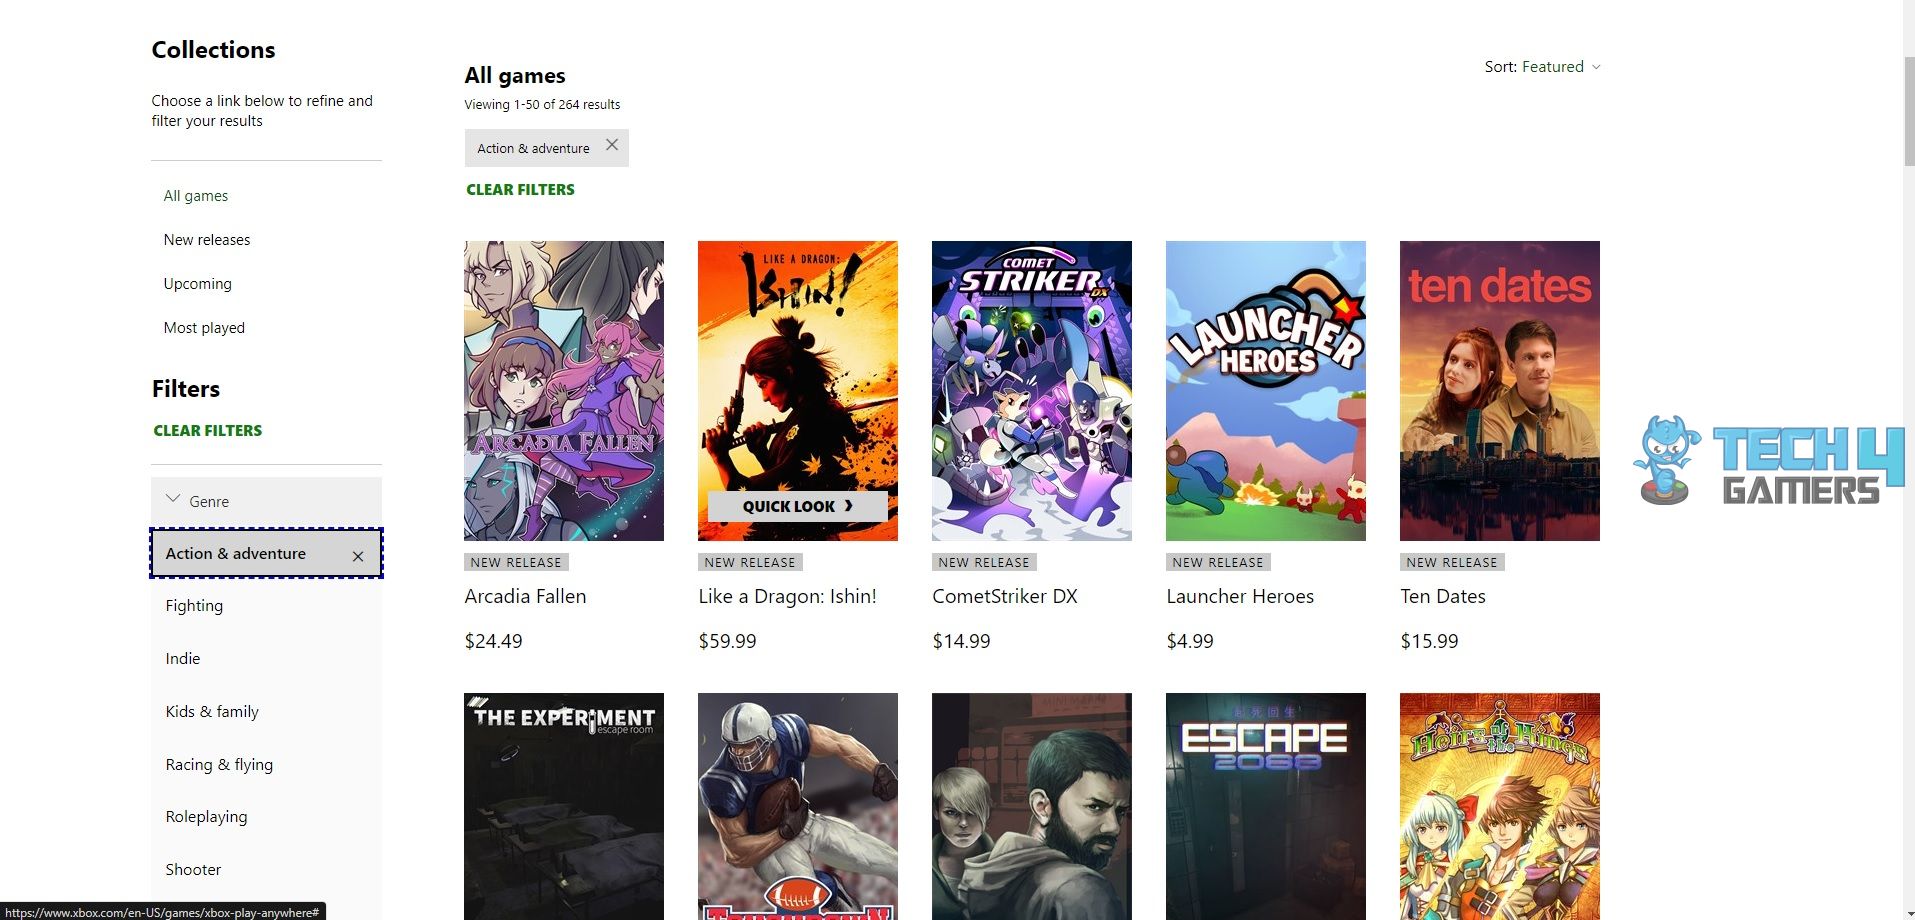
Task: Open the New releases collection
Action: 207,239
